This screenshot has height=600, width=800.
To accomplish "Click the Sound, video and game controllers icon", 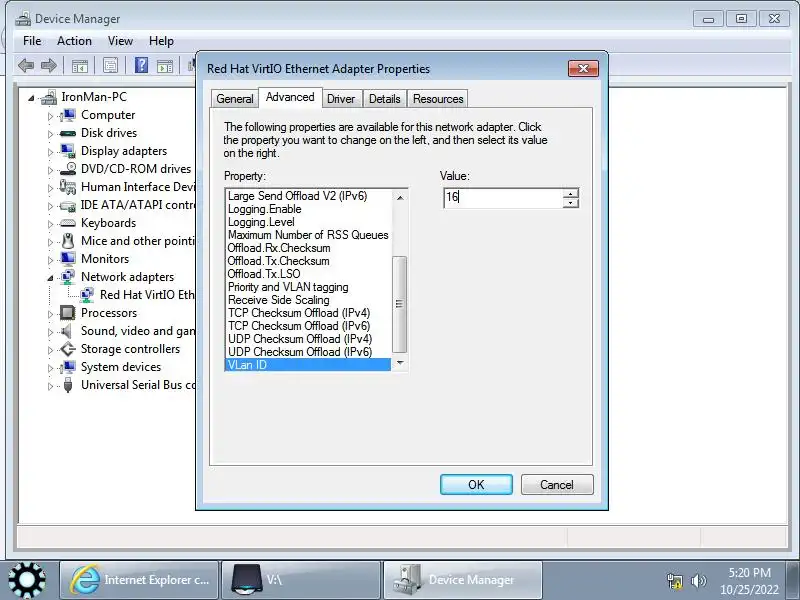I will (x=67, y=331).
